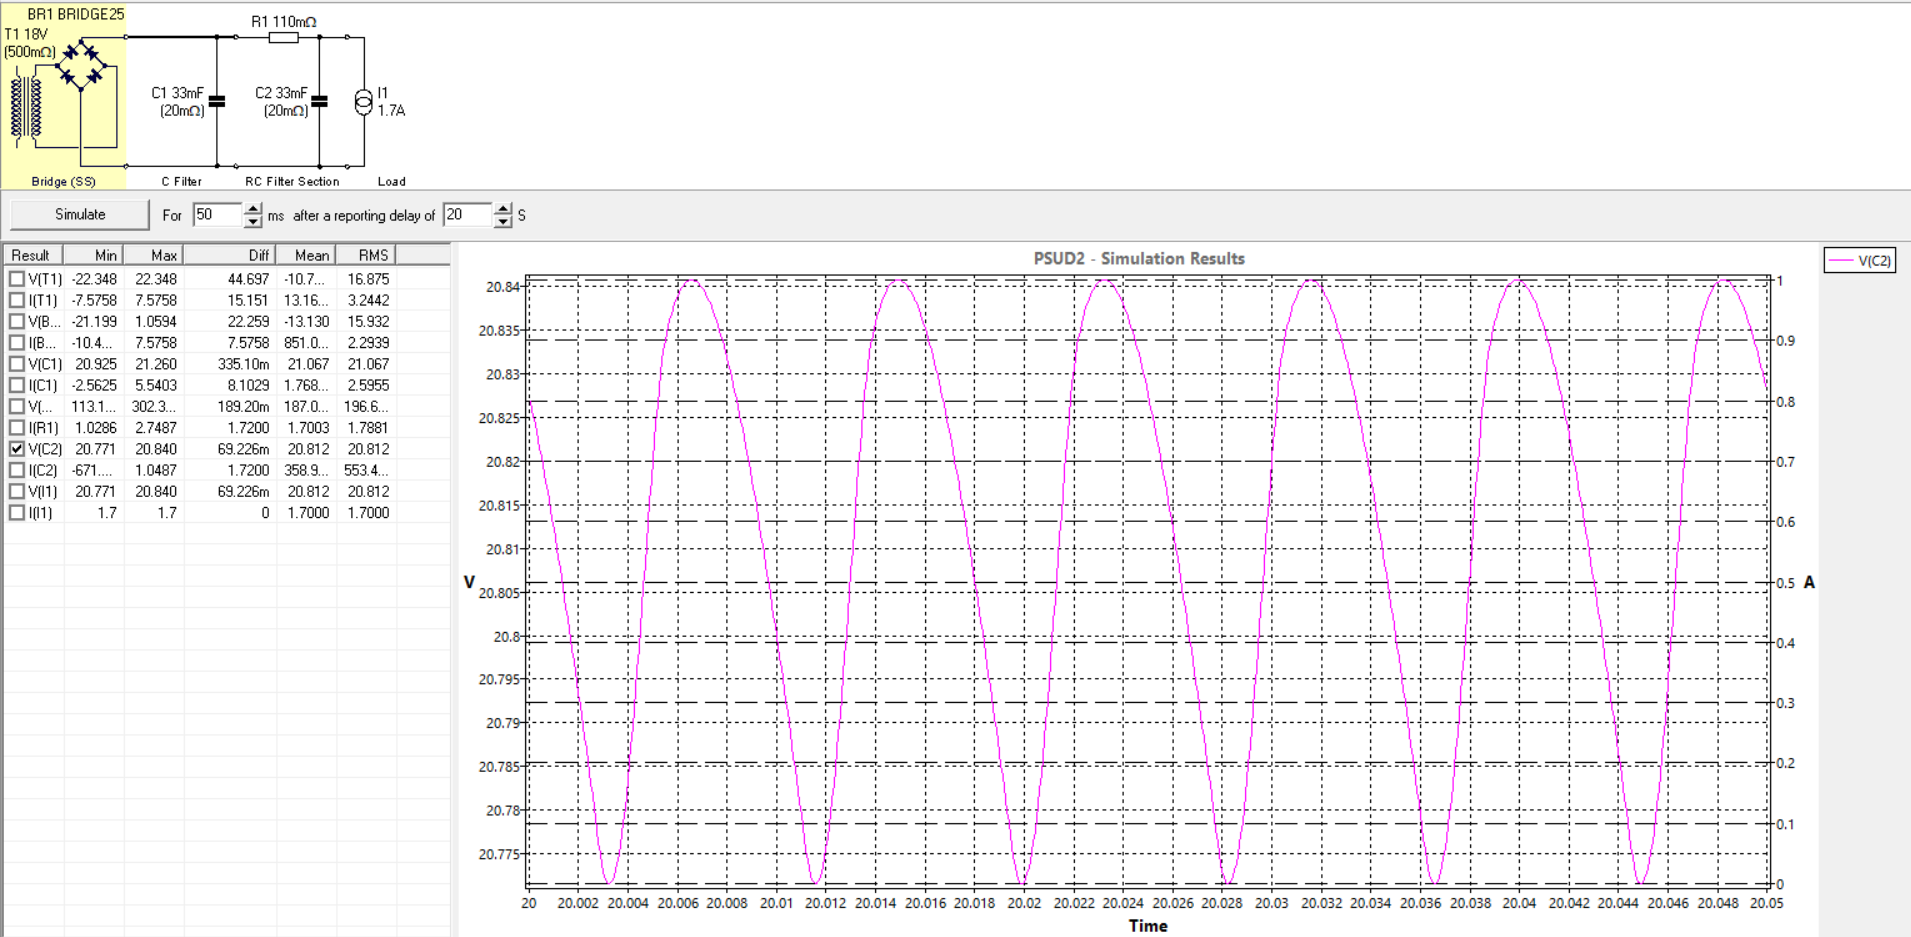Viewport: 1911px width, 937px height.
Task: Select the Load section label
Action: (392, 182)
